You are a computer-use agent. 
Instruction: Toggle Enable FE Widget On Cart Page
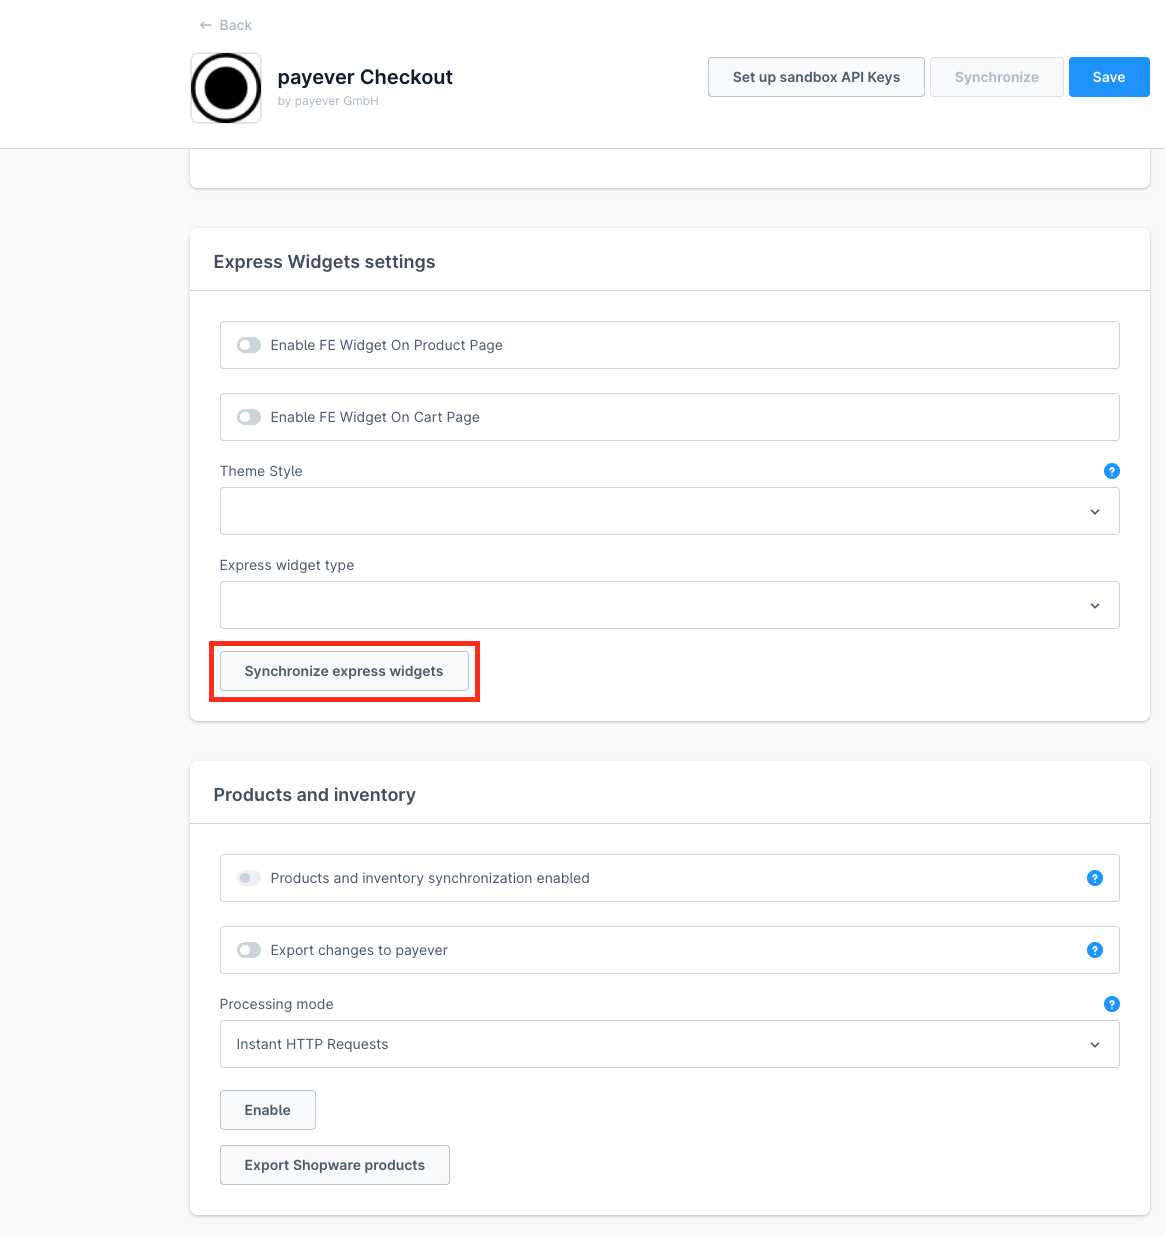(x=249, y=417)
